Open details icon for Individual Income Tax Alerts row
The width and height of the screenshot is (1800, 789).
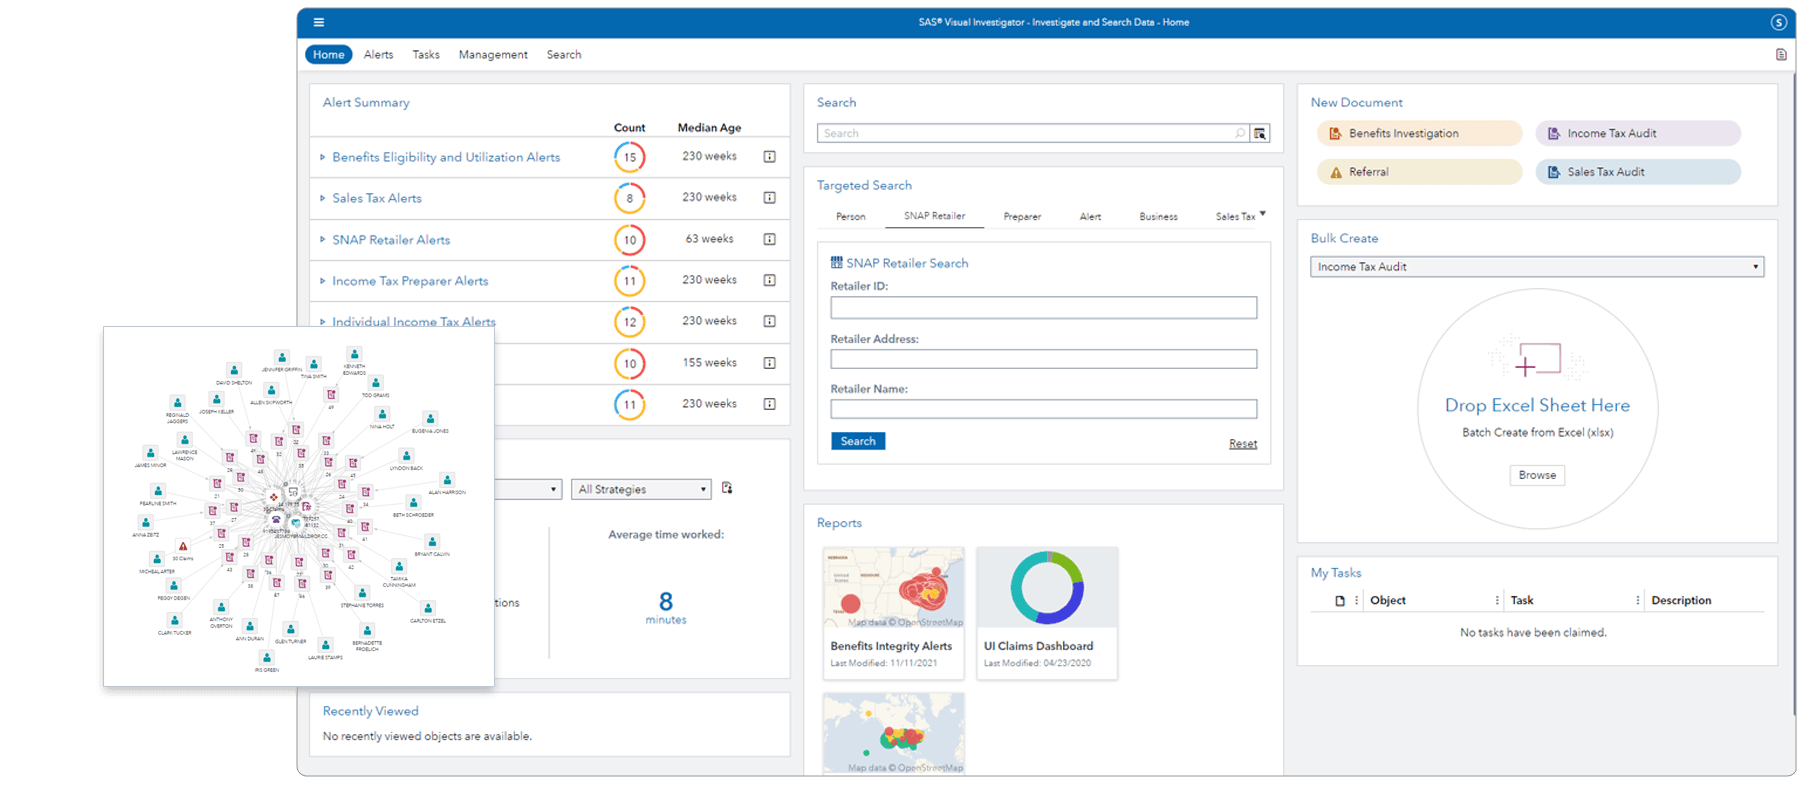pyautogui.click(x=770, y=322)
